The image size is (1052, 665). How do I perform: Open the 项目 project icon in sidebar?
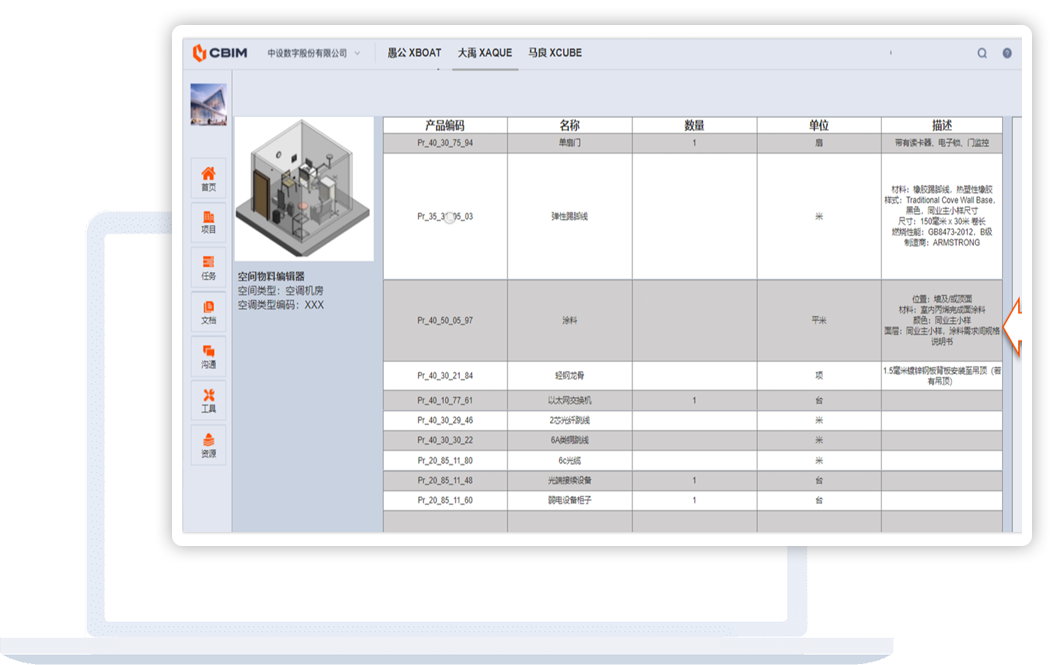pos(208,222)
